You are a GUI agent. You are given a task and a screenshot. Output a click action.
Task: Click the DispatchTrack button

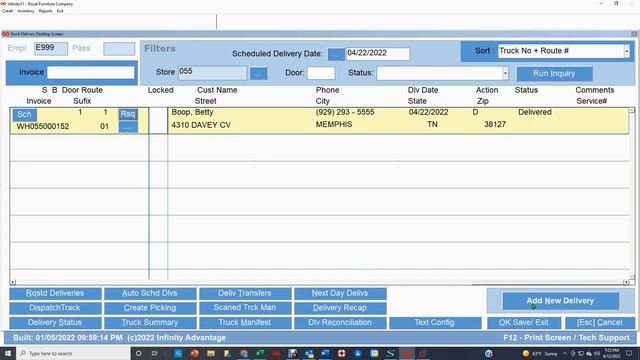pyautogui.click(x=55, y=308)
